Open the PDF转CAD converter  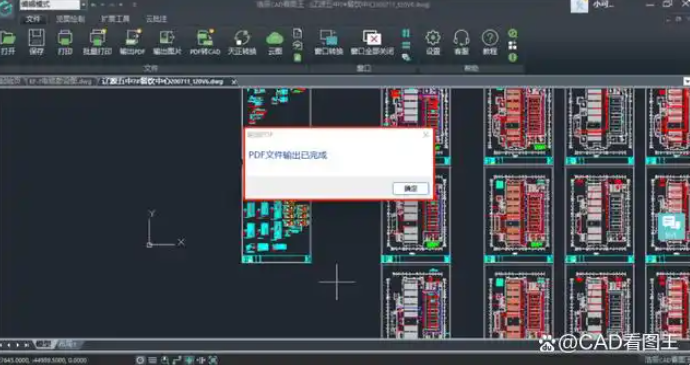click(205, 42)
